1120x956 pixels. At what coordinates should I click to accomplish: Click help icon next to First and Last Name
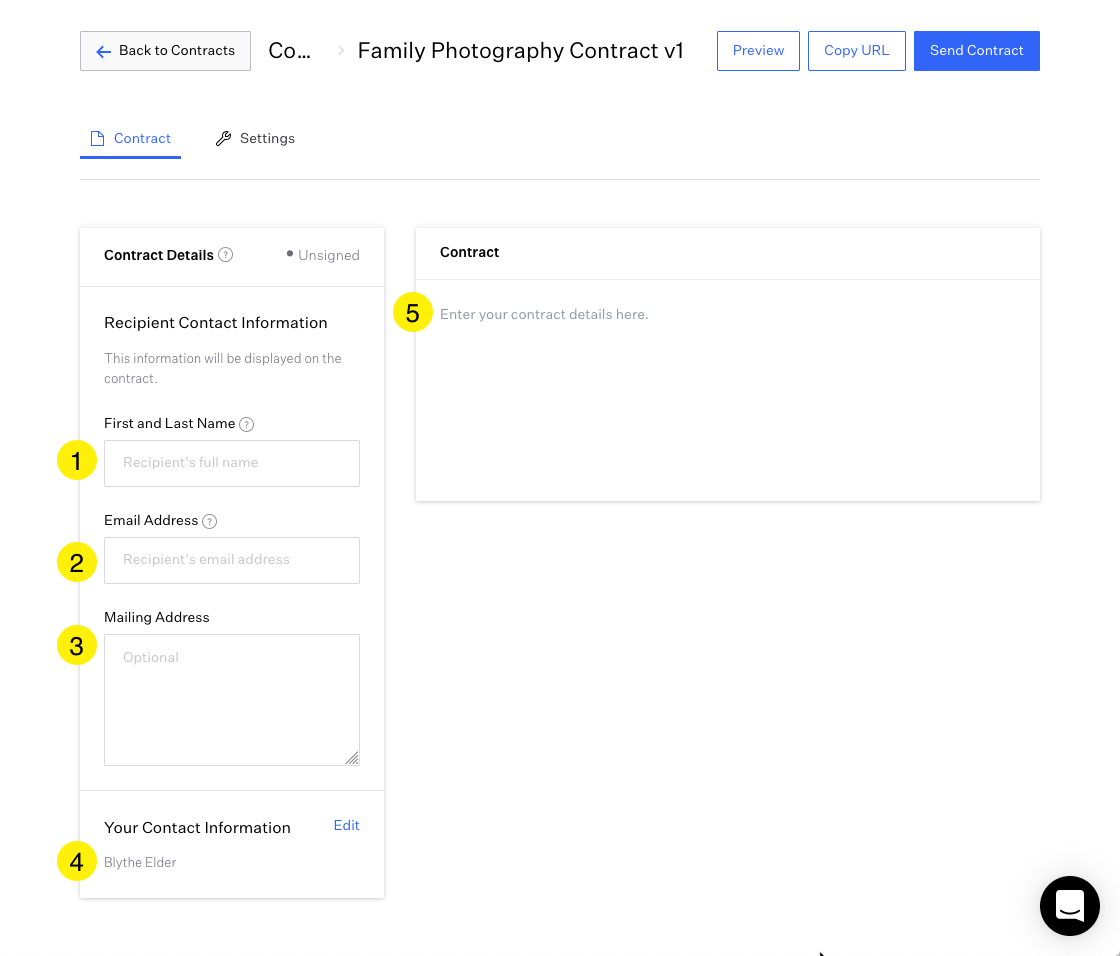pos(247,424)
